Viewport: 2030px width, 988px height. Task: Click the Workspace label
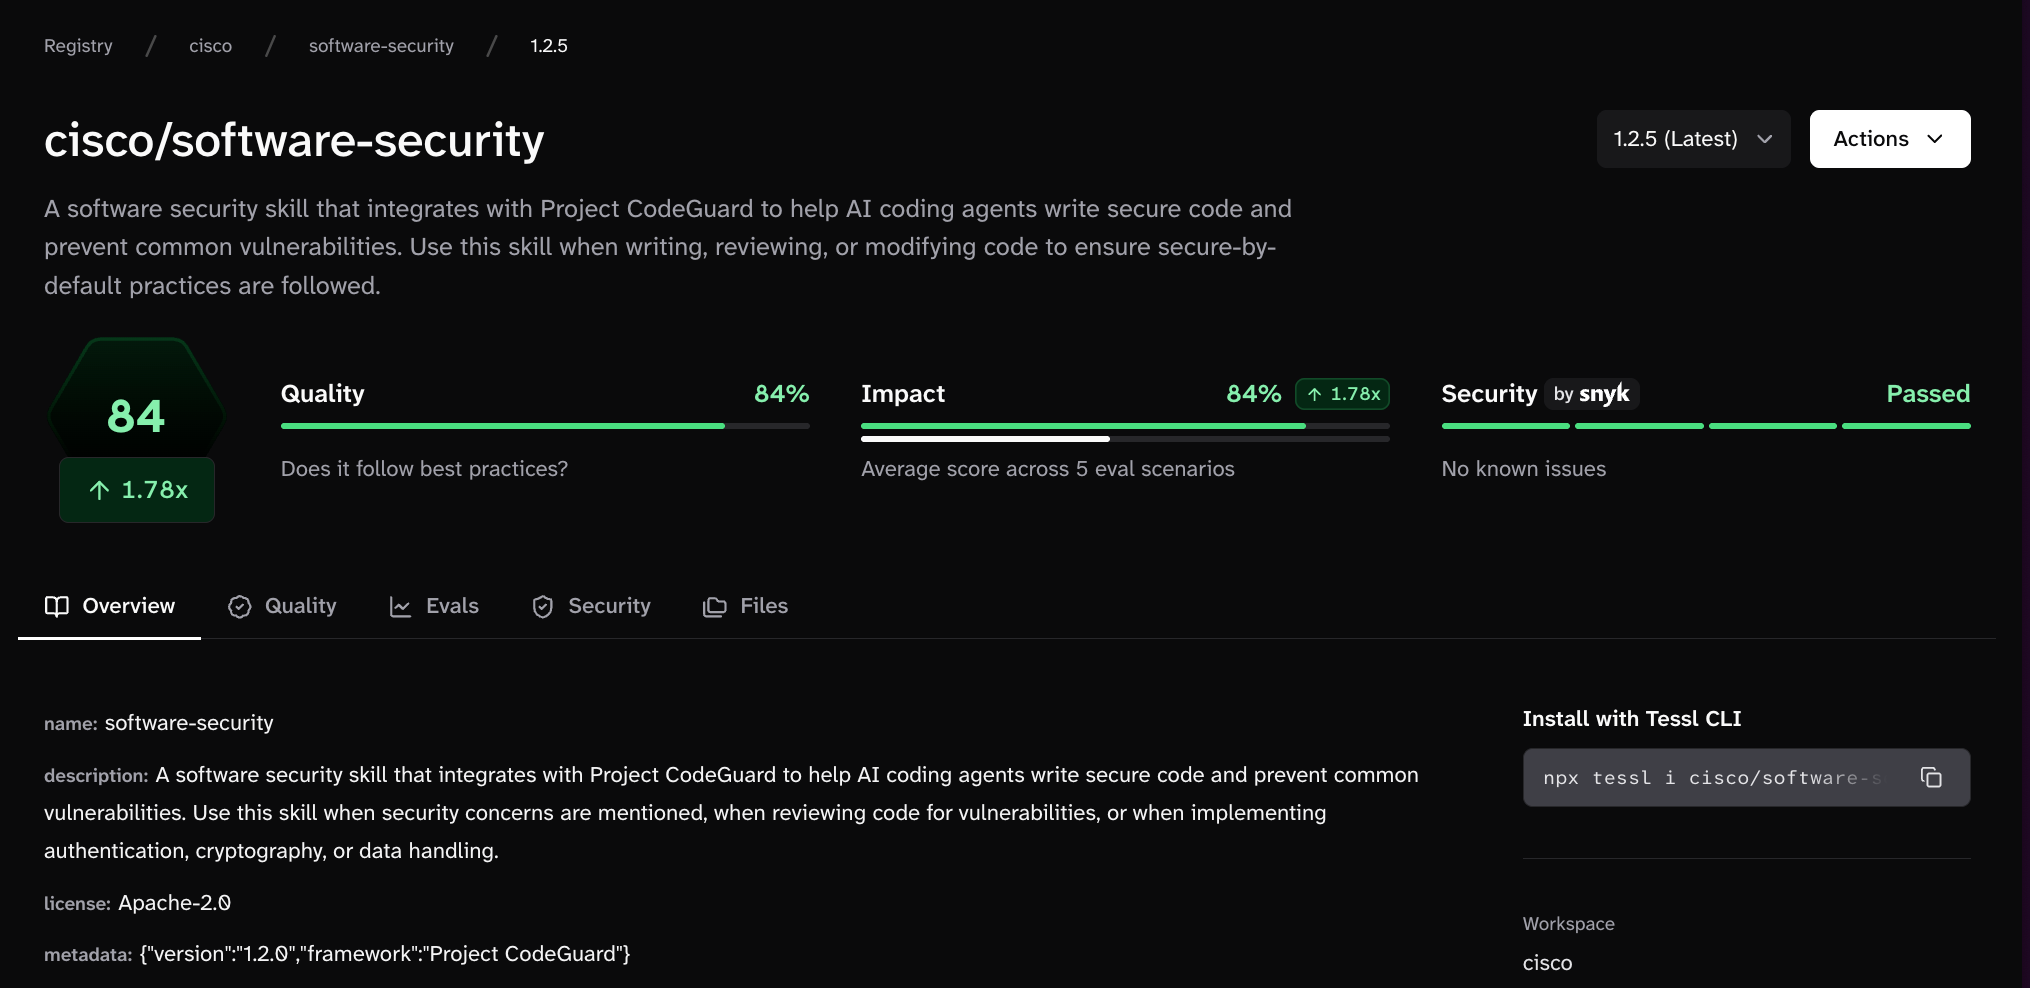point(1569,924)
